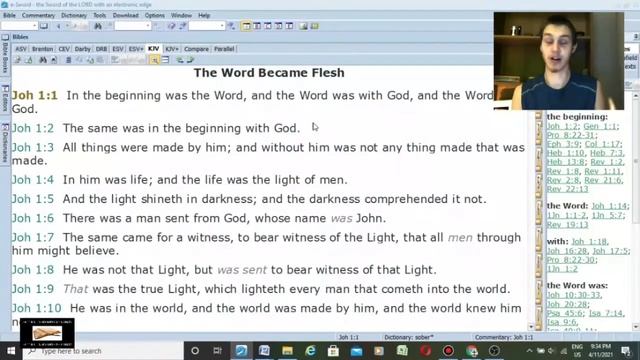Viewport: 640px width, 360px height.
Task: Follow the Col 1:17 cross-reference
Action: coord(603,144)
